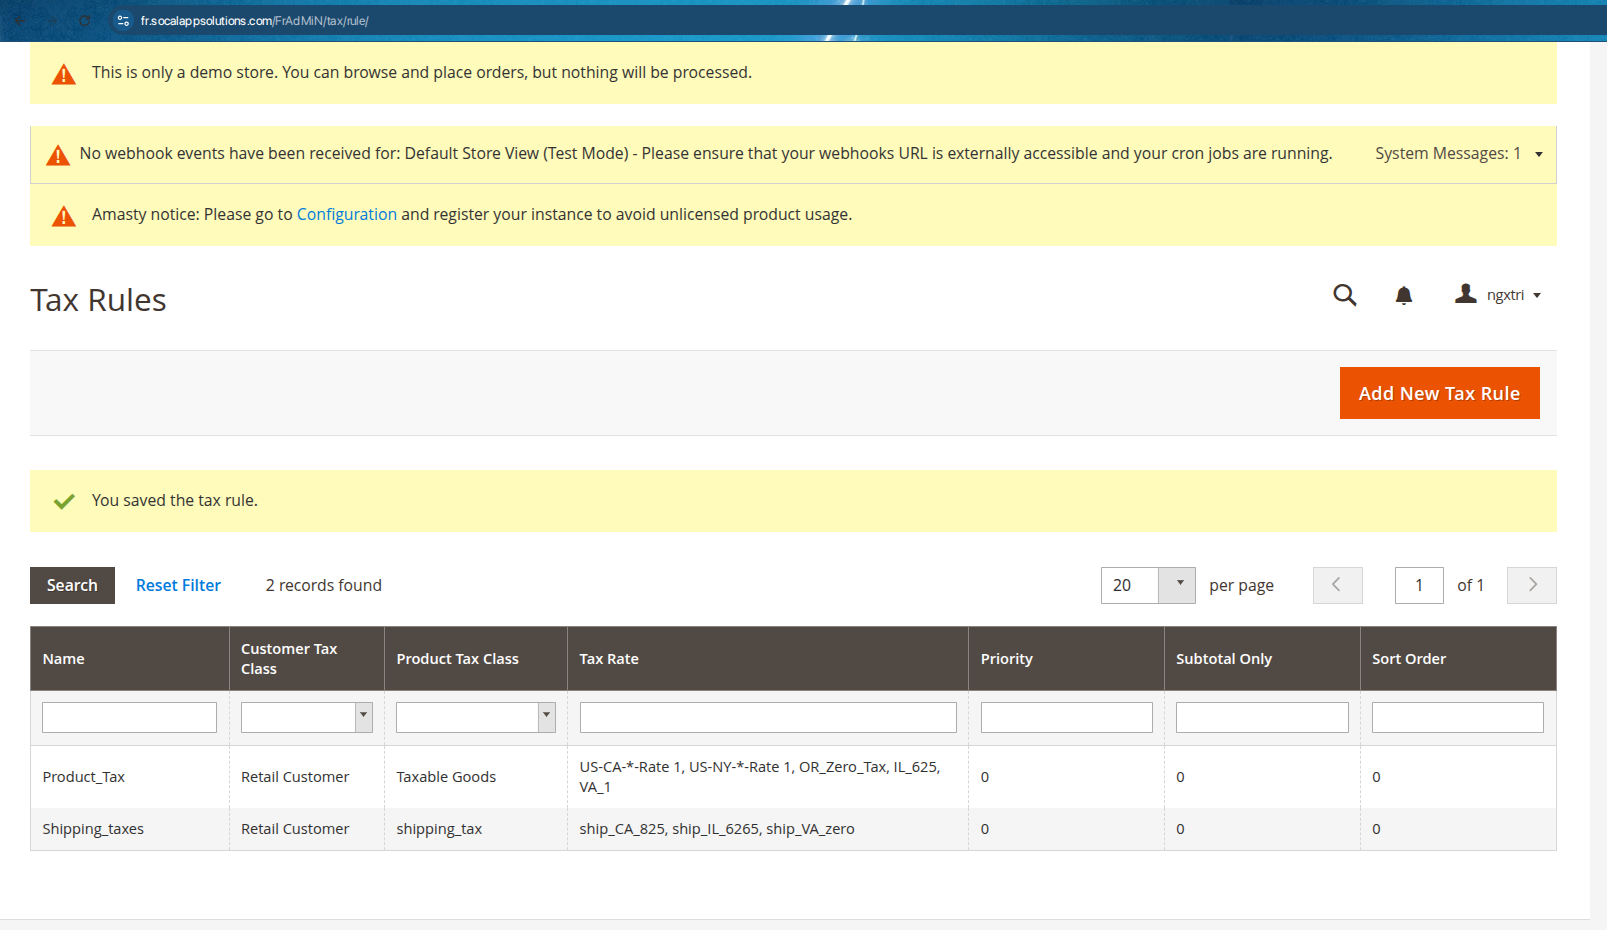Sort by Priority column header

[1006, 659]
